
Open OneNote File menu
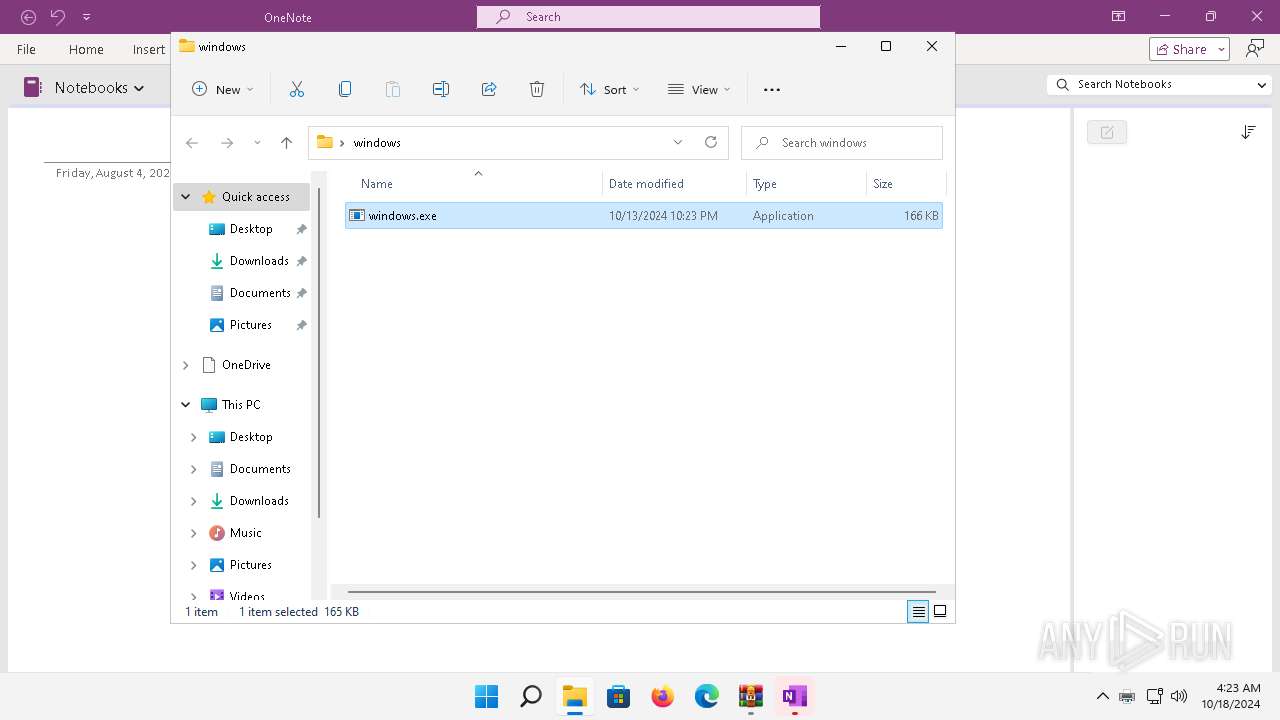27,49
